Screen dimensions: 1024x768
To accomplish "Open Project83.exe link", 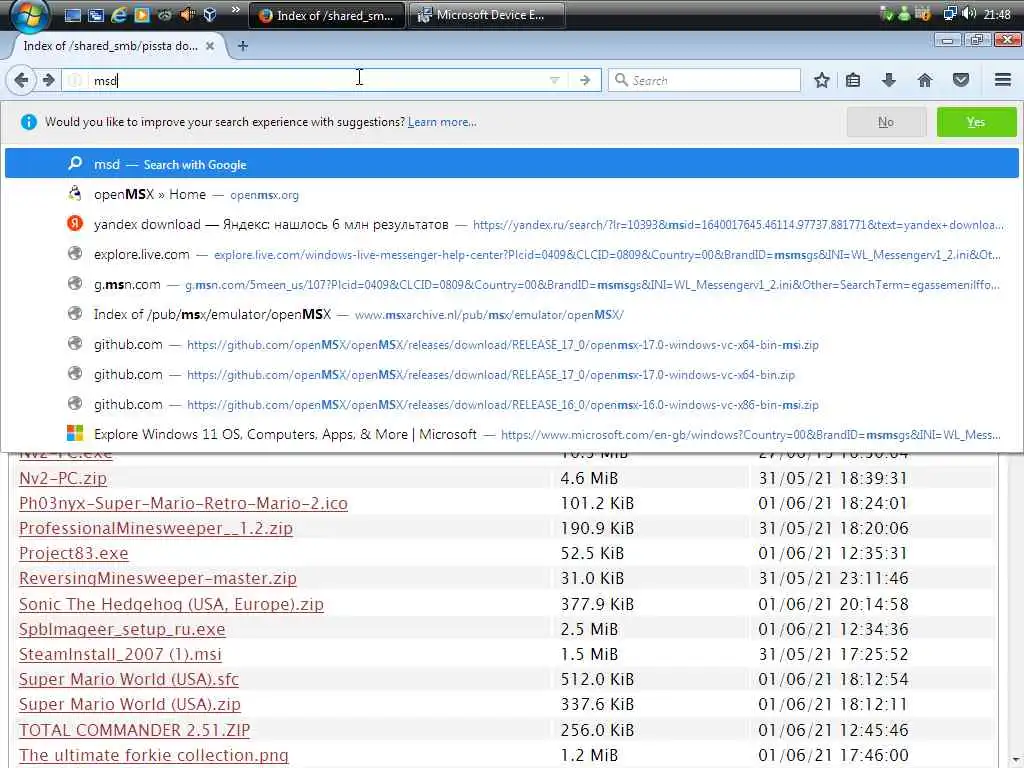I will pos(73,554).
